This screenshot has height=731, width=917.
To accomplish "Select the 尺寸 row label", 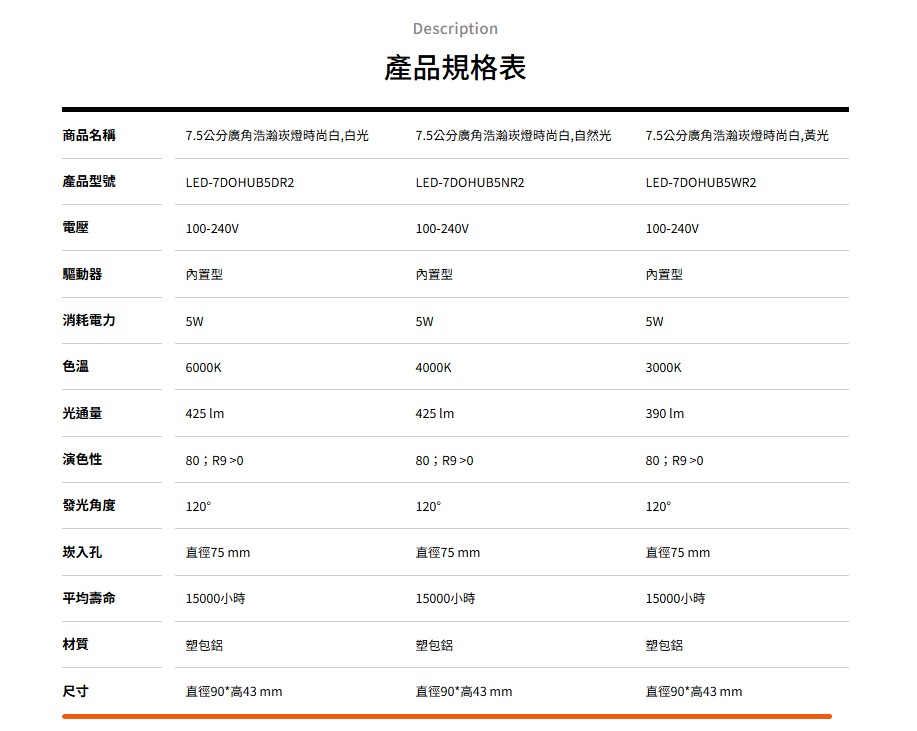I will (x=75, y=691).
